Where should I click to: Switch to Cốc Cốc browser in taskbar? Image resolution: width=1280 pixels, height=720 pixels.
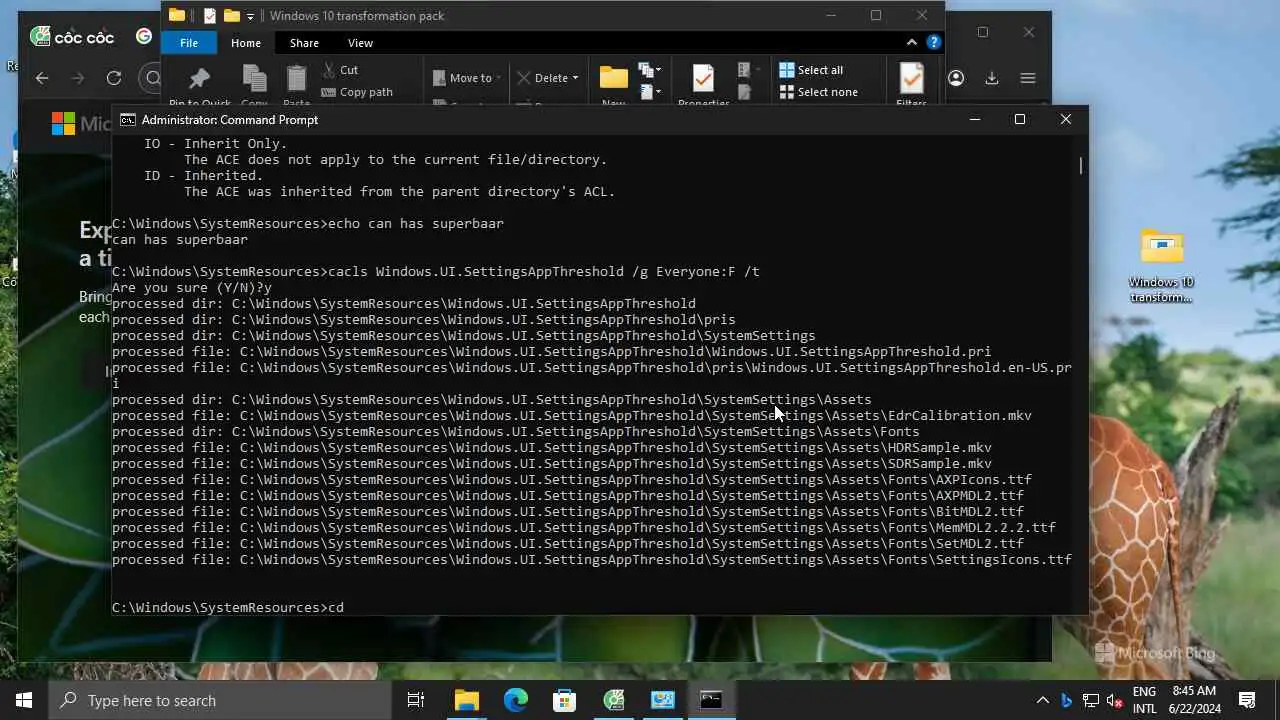coord(614,700)
